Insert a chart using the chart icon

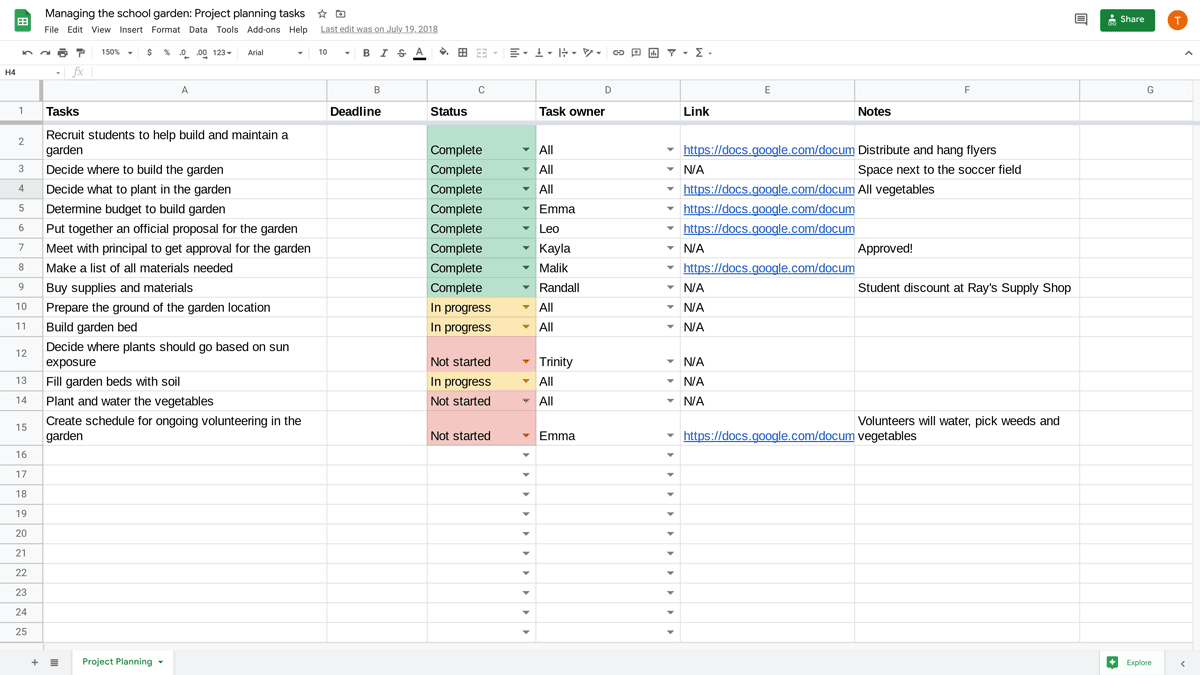[x=653, y=53]
